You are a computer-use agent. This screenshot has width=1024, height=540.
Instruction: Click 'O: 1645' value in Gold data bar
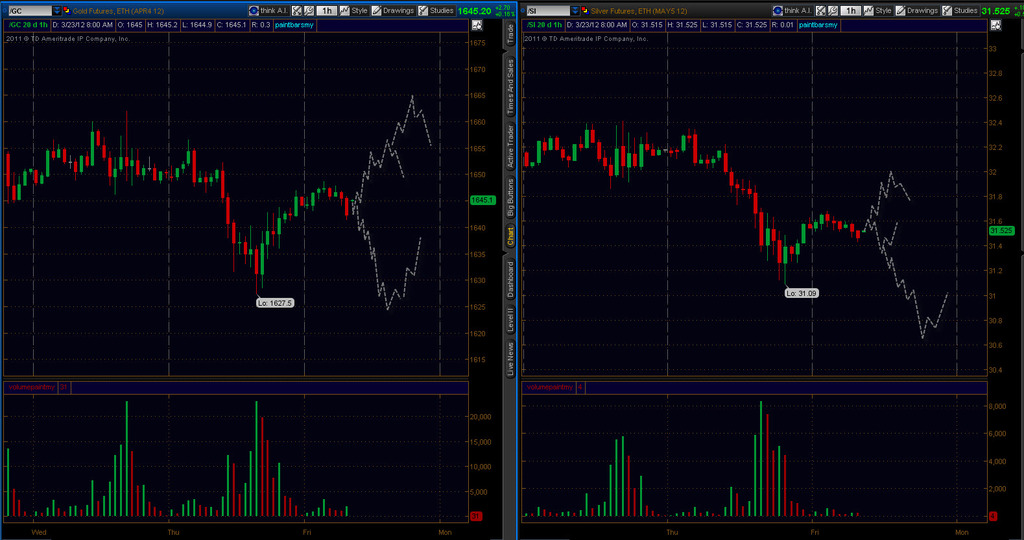[x=130, y=25]
